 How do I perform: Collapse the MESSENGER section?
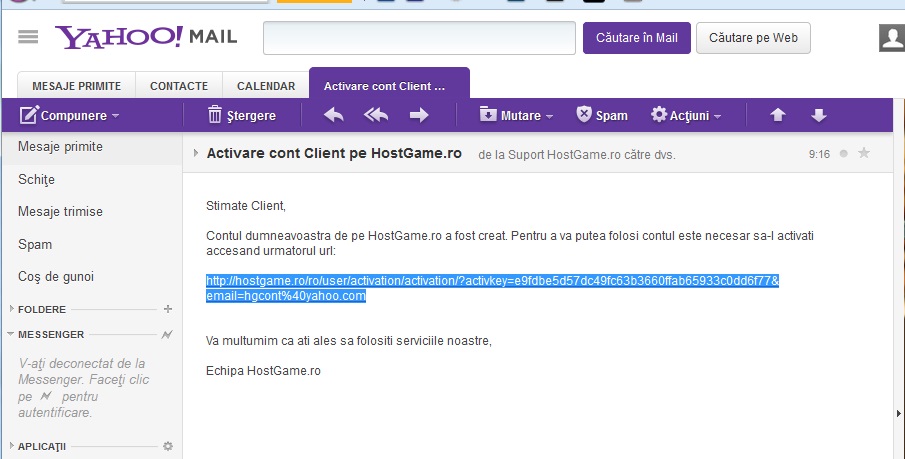[11, 334]
